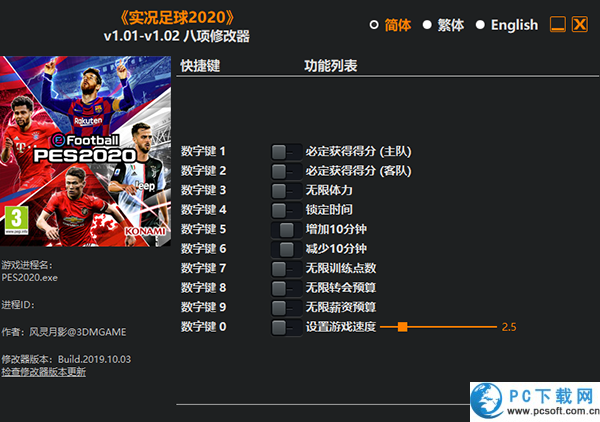This screenshot has height=422, width=600.
Task: Enable the 锁定时间 toggle
Action: click(287, 210)
